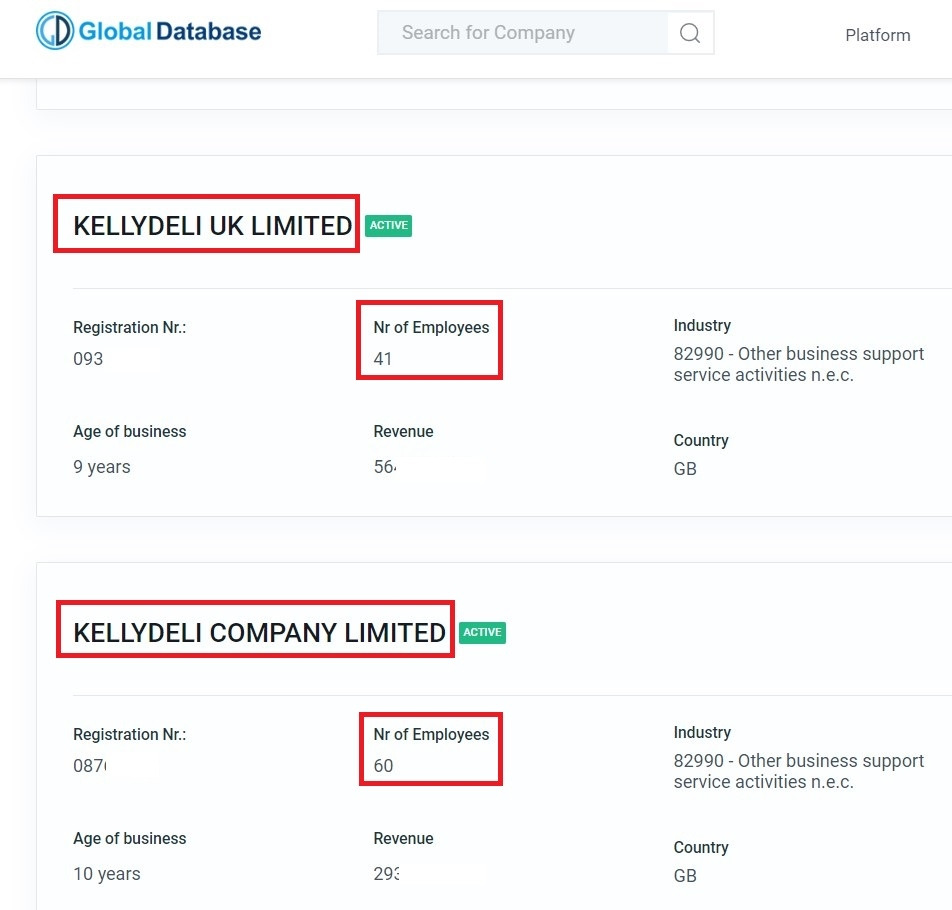Select employee count 41 for KELLYDELI UK
Screen dimensions: 952x910
(x=382, y=359)
